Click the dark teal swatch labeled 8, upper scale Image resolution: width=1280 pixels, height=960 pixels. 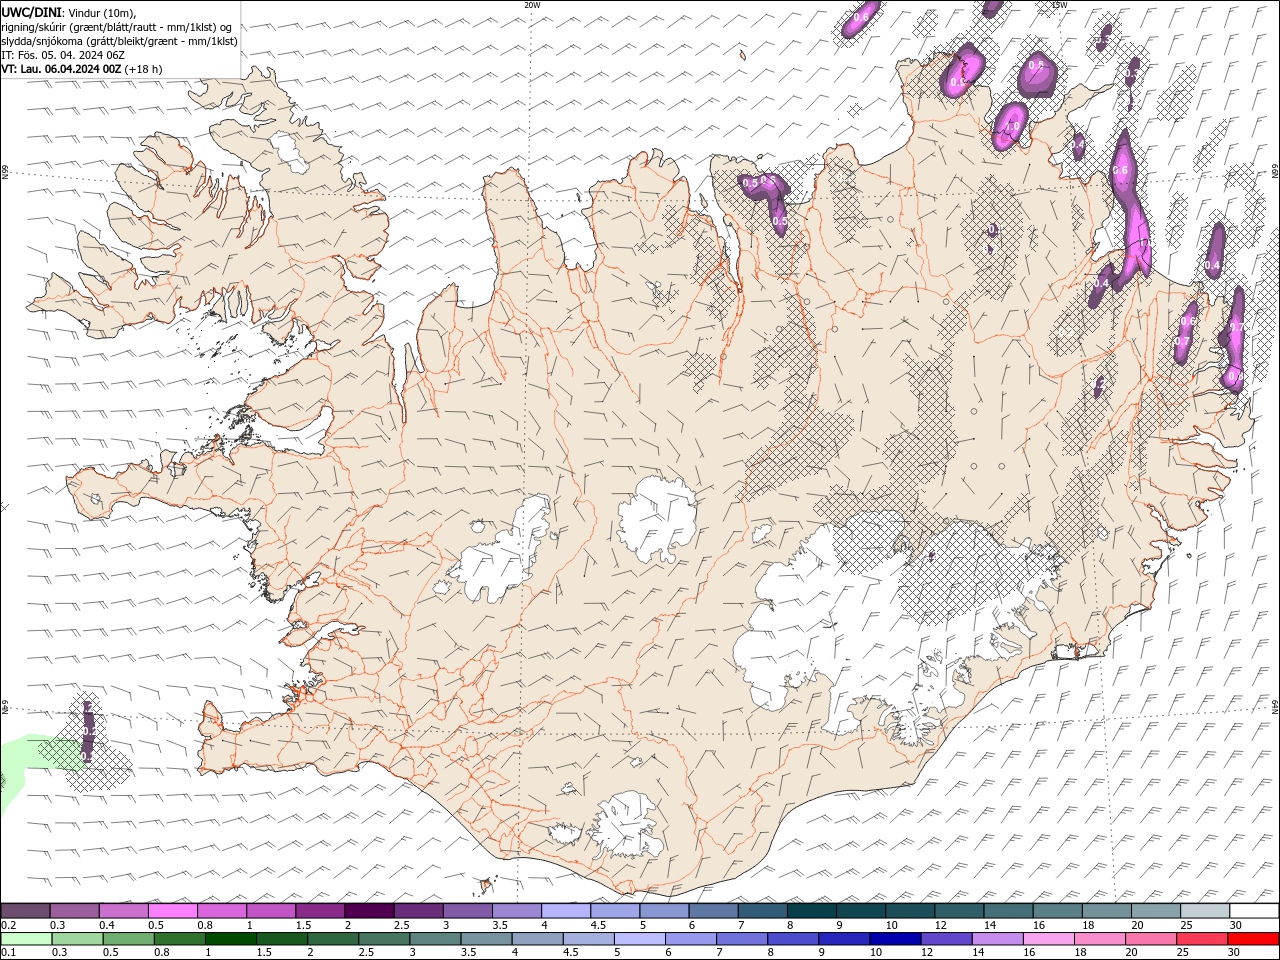(x=811, y=911)
